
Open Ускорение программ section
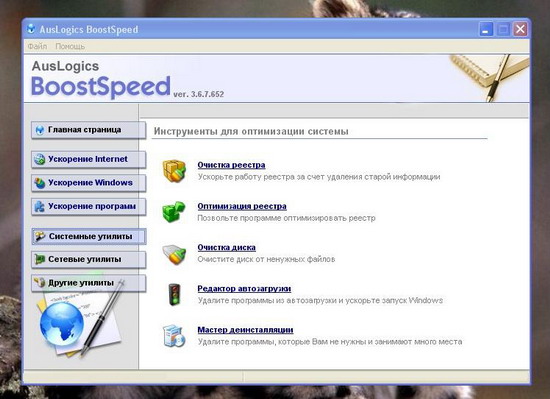pyautogui.click(x=88, y=207)
